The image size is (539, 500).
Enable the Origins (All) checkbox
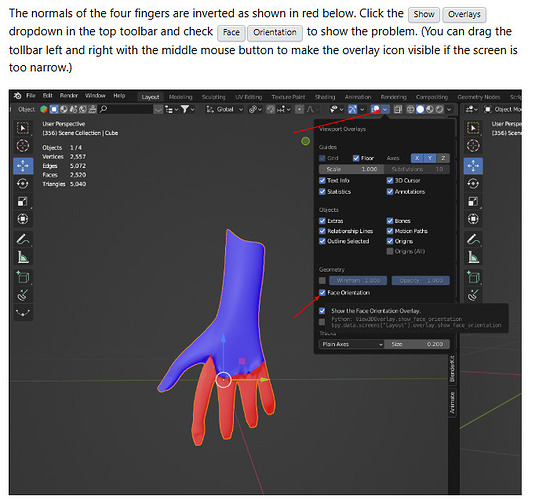point(390,252)
